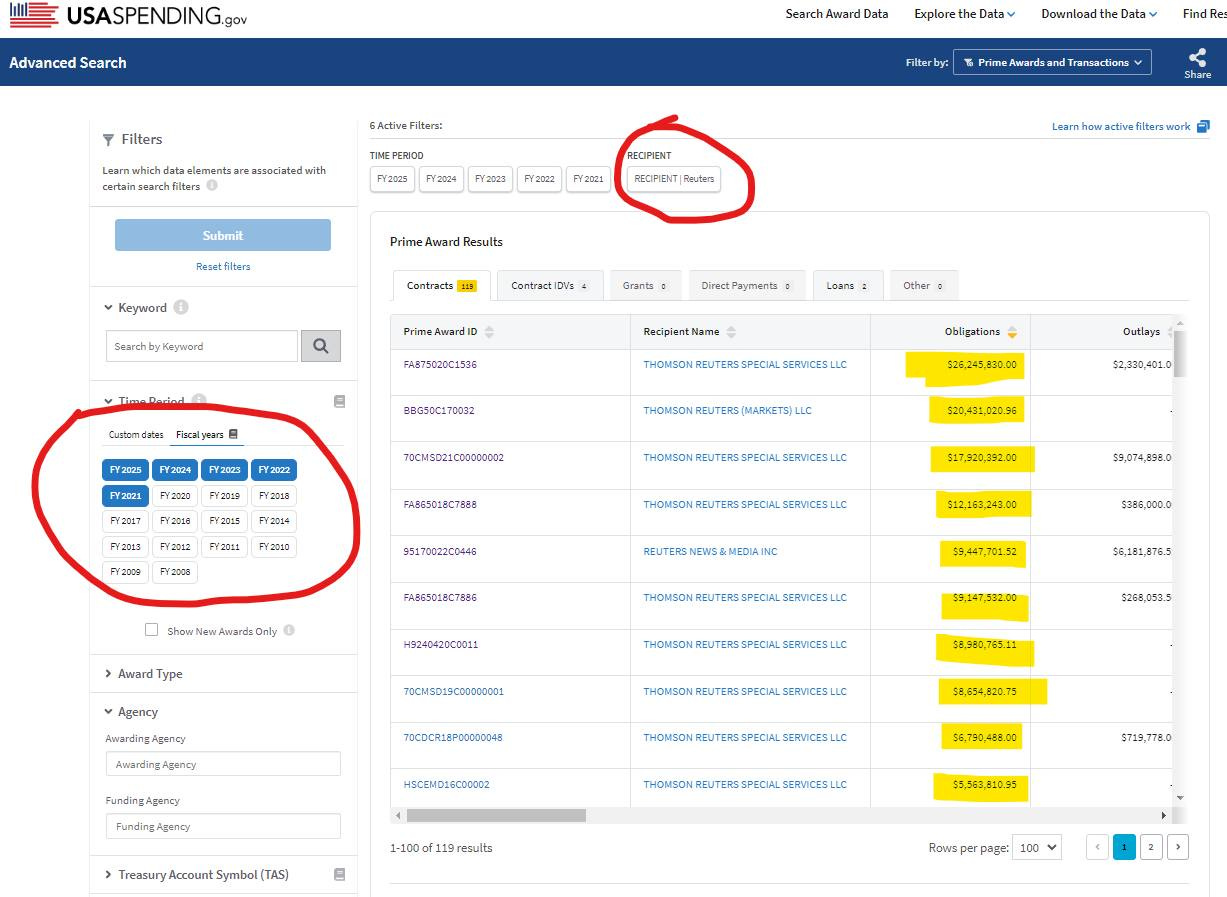Click the Awarding Agency input field
The height and width of the screenshot is (897, 1227).
pos(223,764)
